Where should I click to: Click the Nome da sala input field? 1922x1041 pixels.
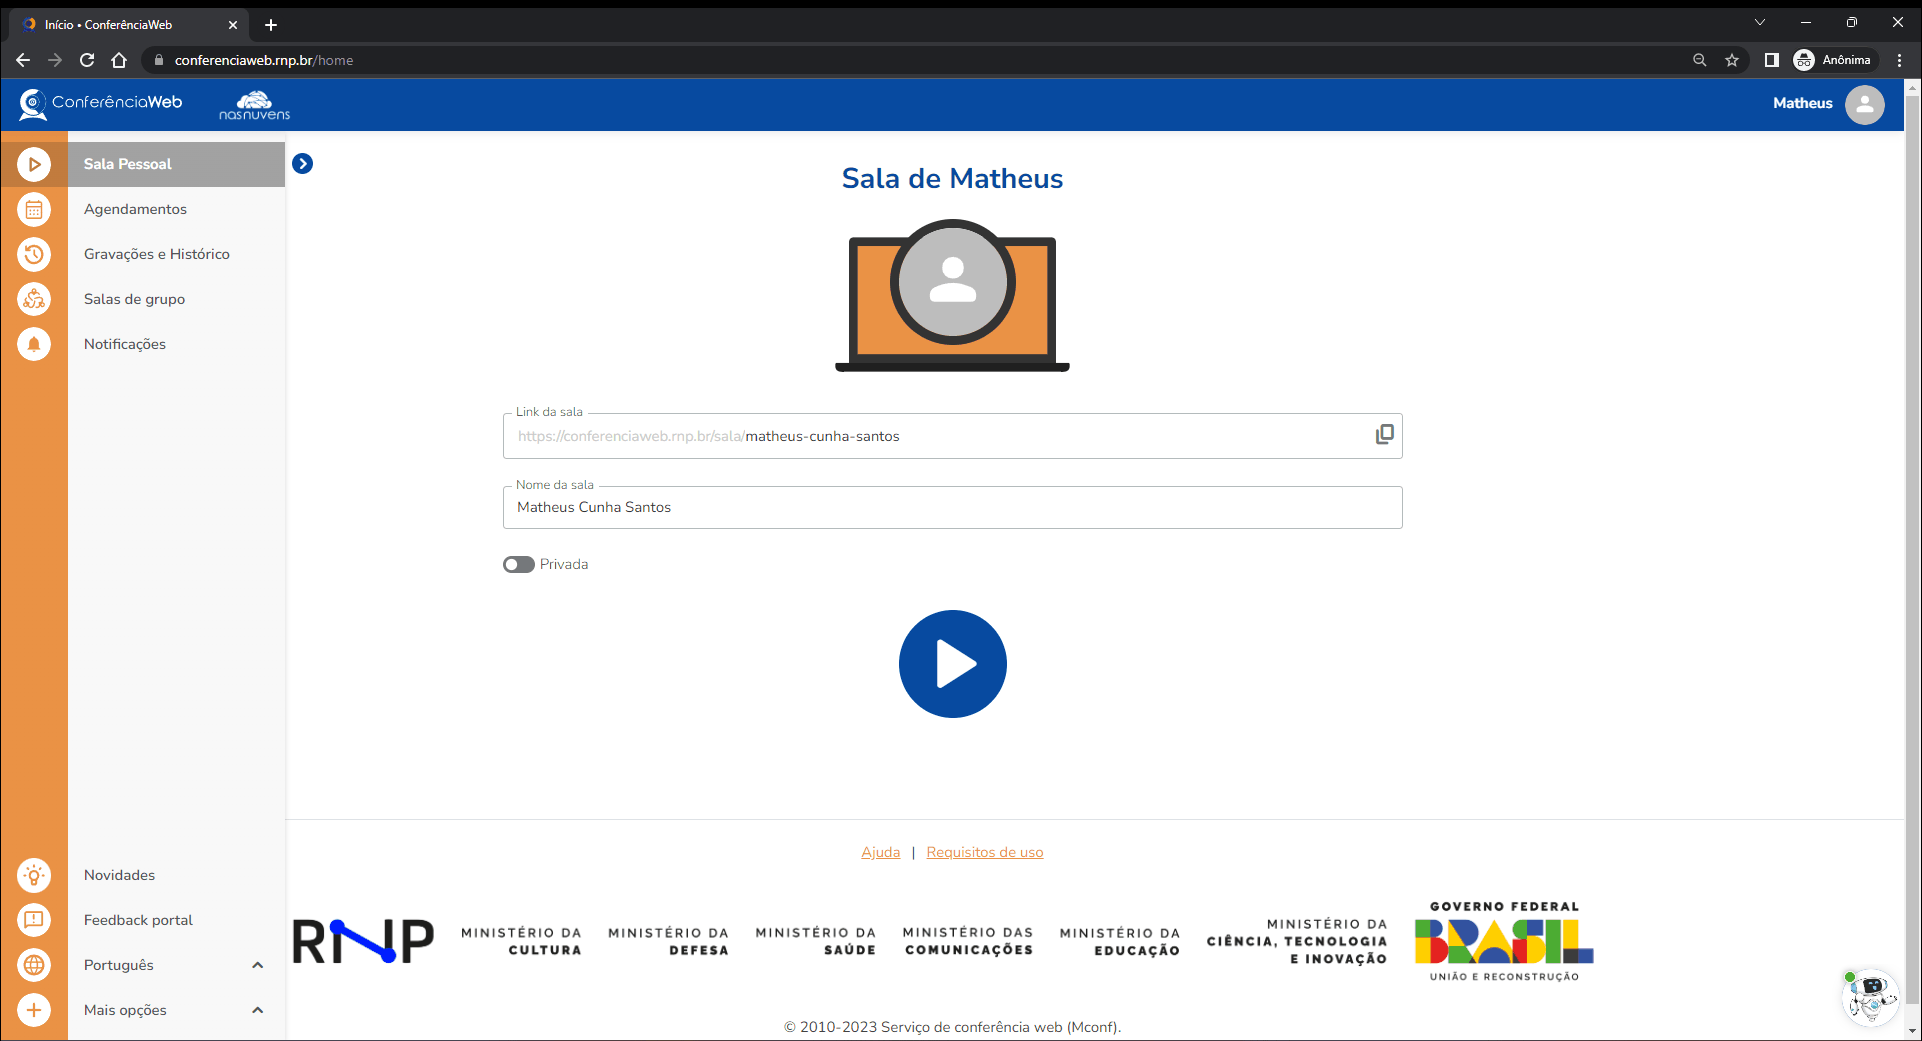pos(952,508)
